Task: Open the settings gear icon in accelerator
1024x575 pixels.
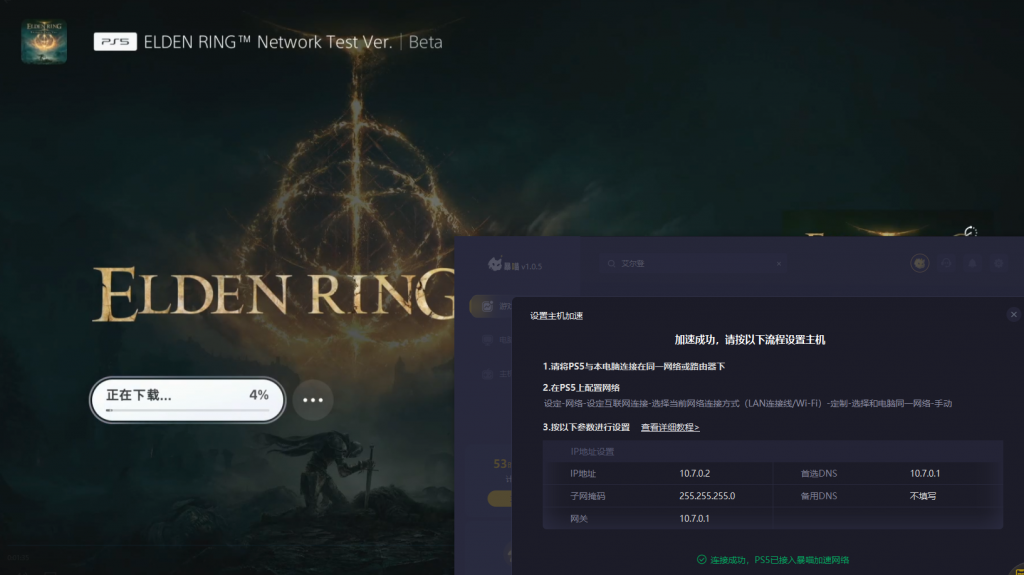Action: (999, 263)
